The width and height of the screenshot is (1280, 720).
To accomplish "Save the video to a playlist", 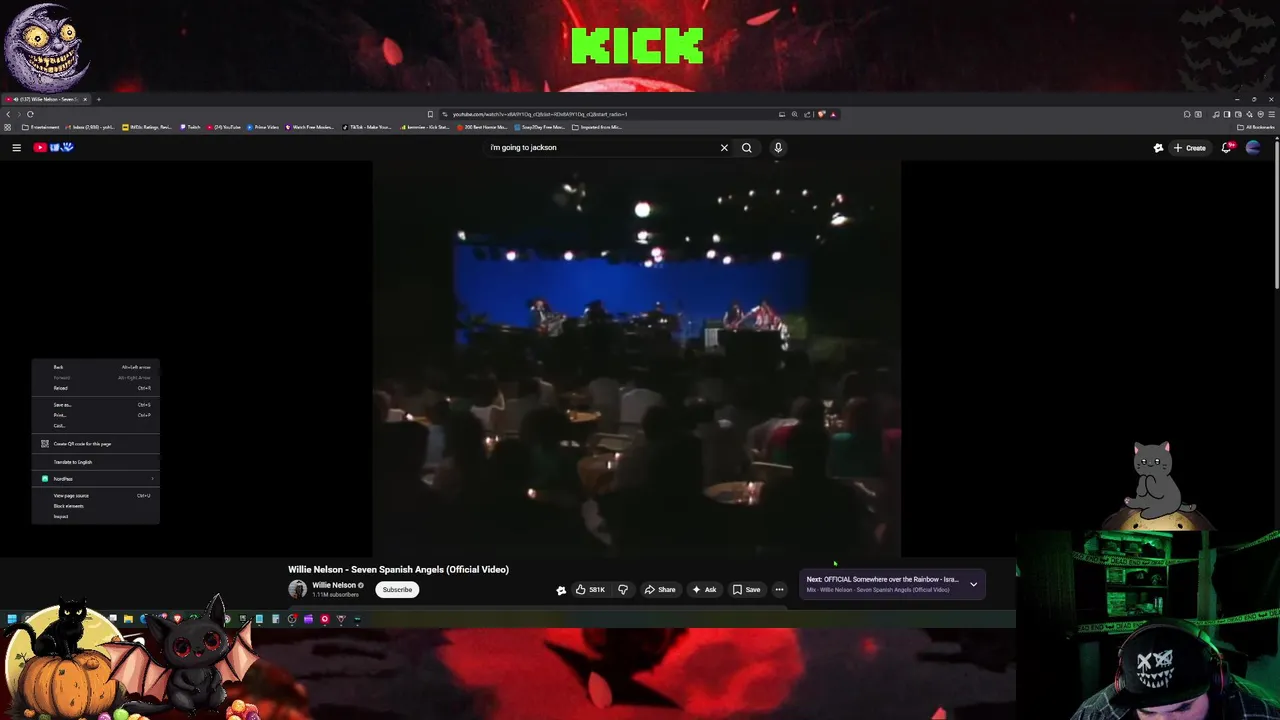I will tap(746, 589).
